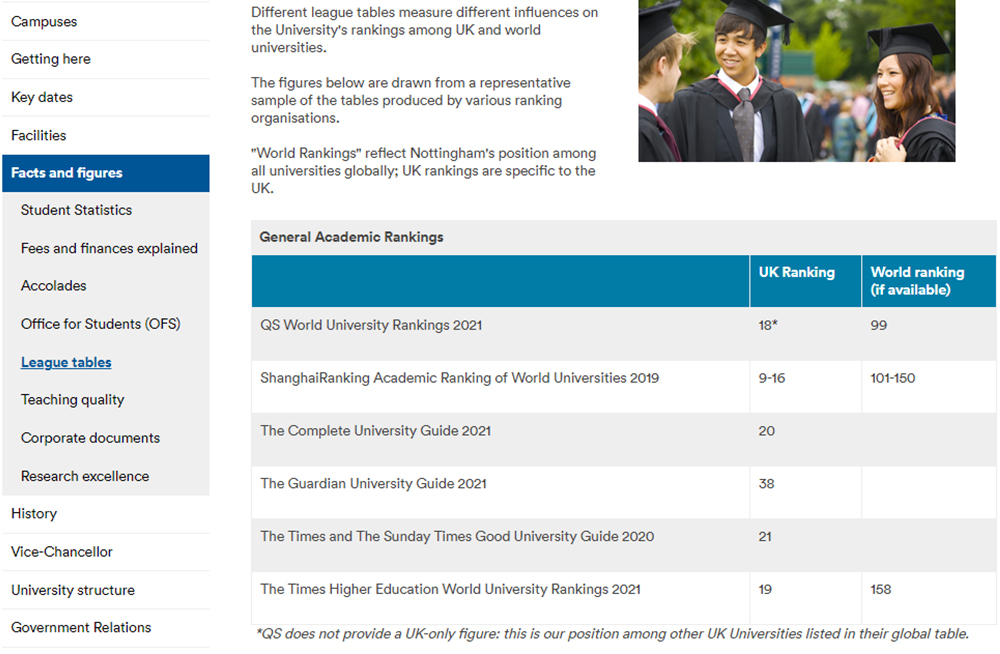Click the graduating students photo
The height and width of the screenshot is (654, 1000).
[796, 80]
